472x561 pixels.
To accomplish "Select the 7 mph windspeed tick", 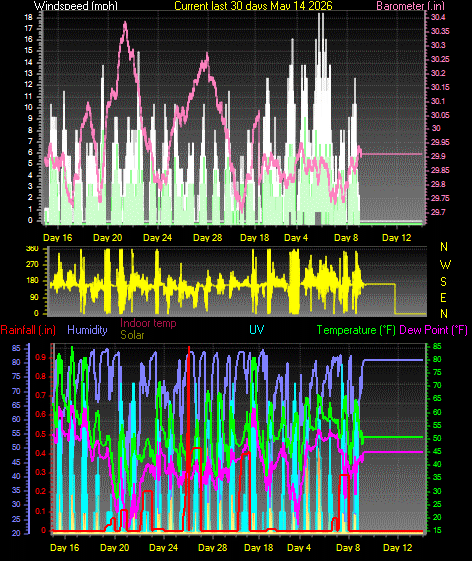I will pos(30,142).
